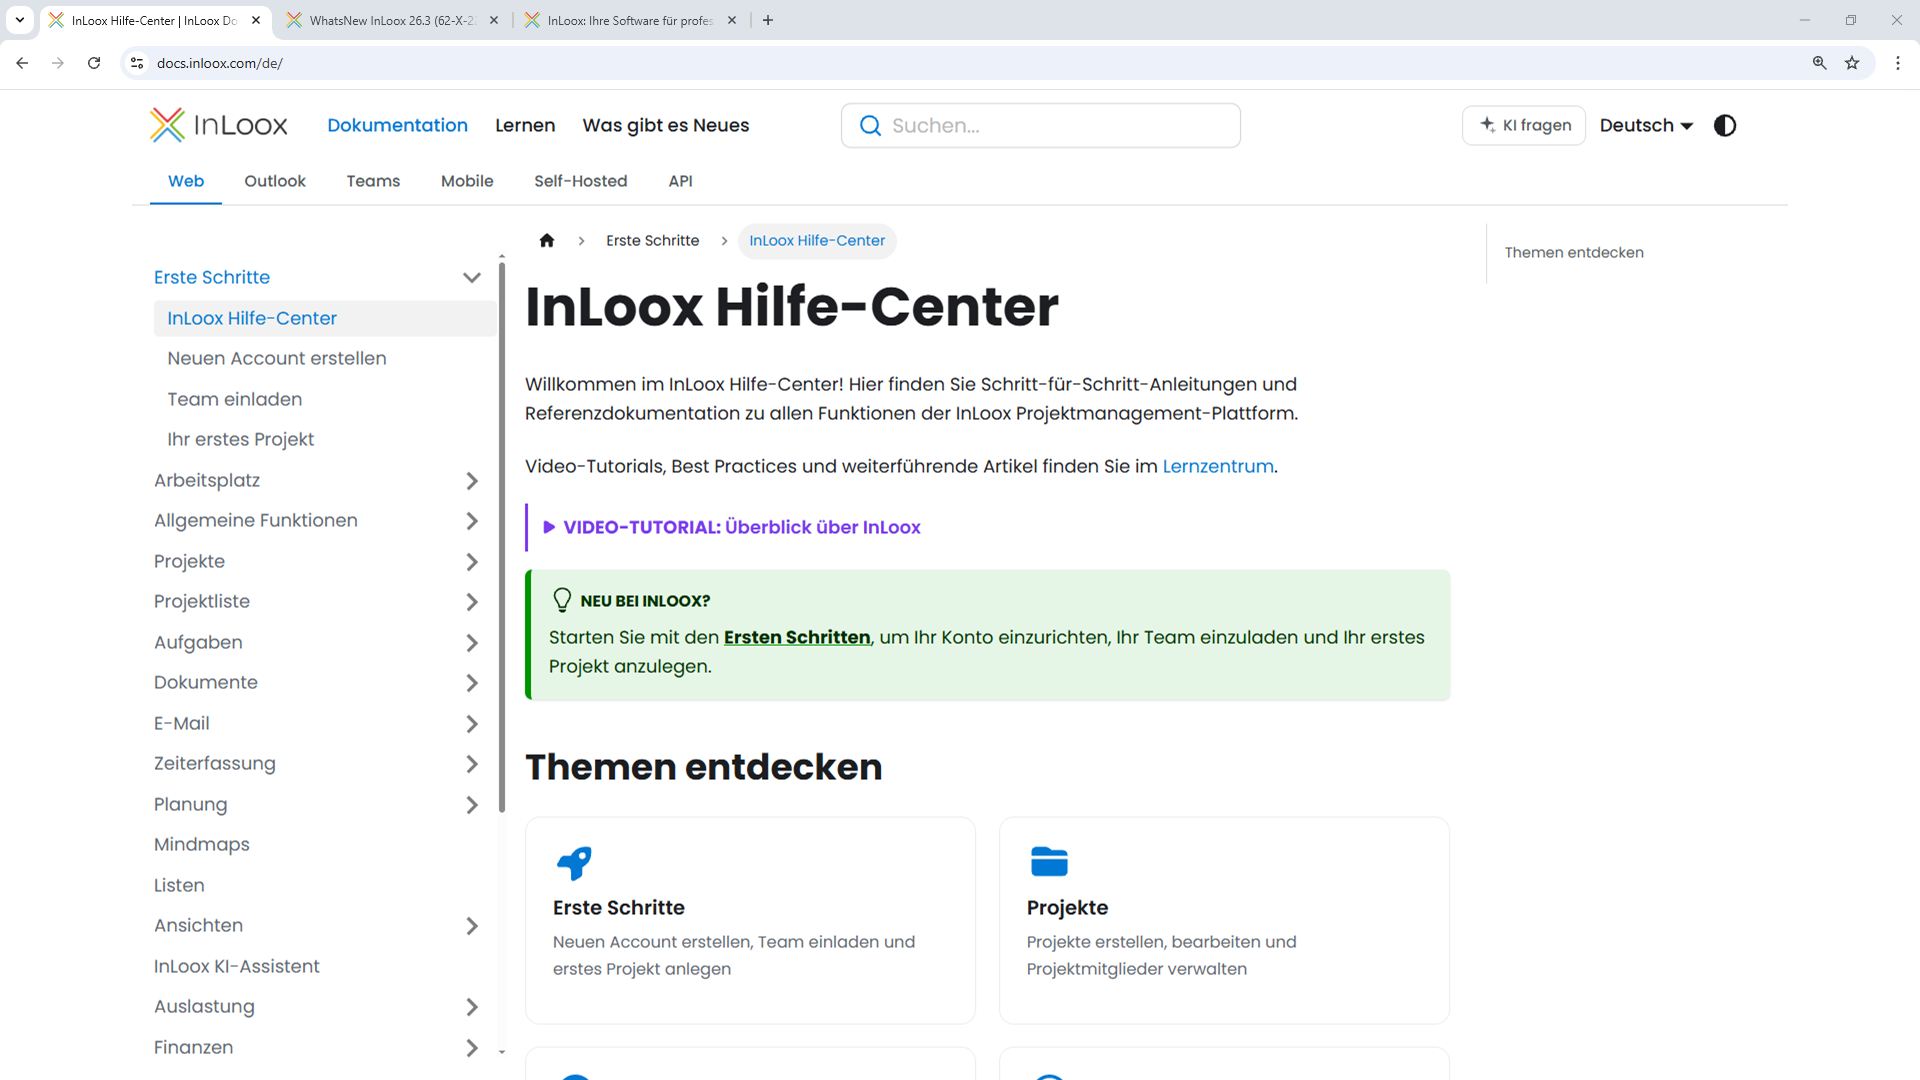
Task: Close the InLoox: Ihre Software tab
Action: tap(732, 20)
